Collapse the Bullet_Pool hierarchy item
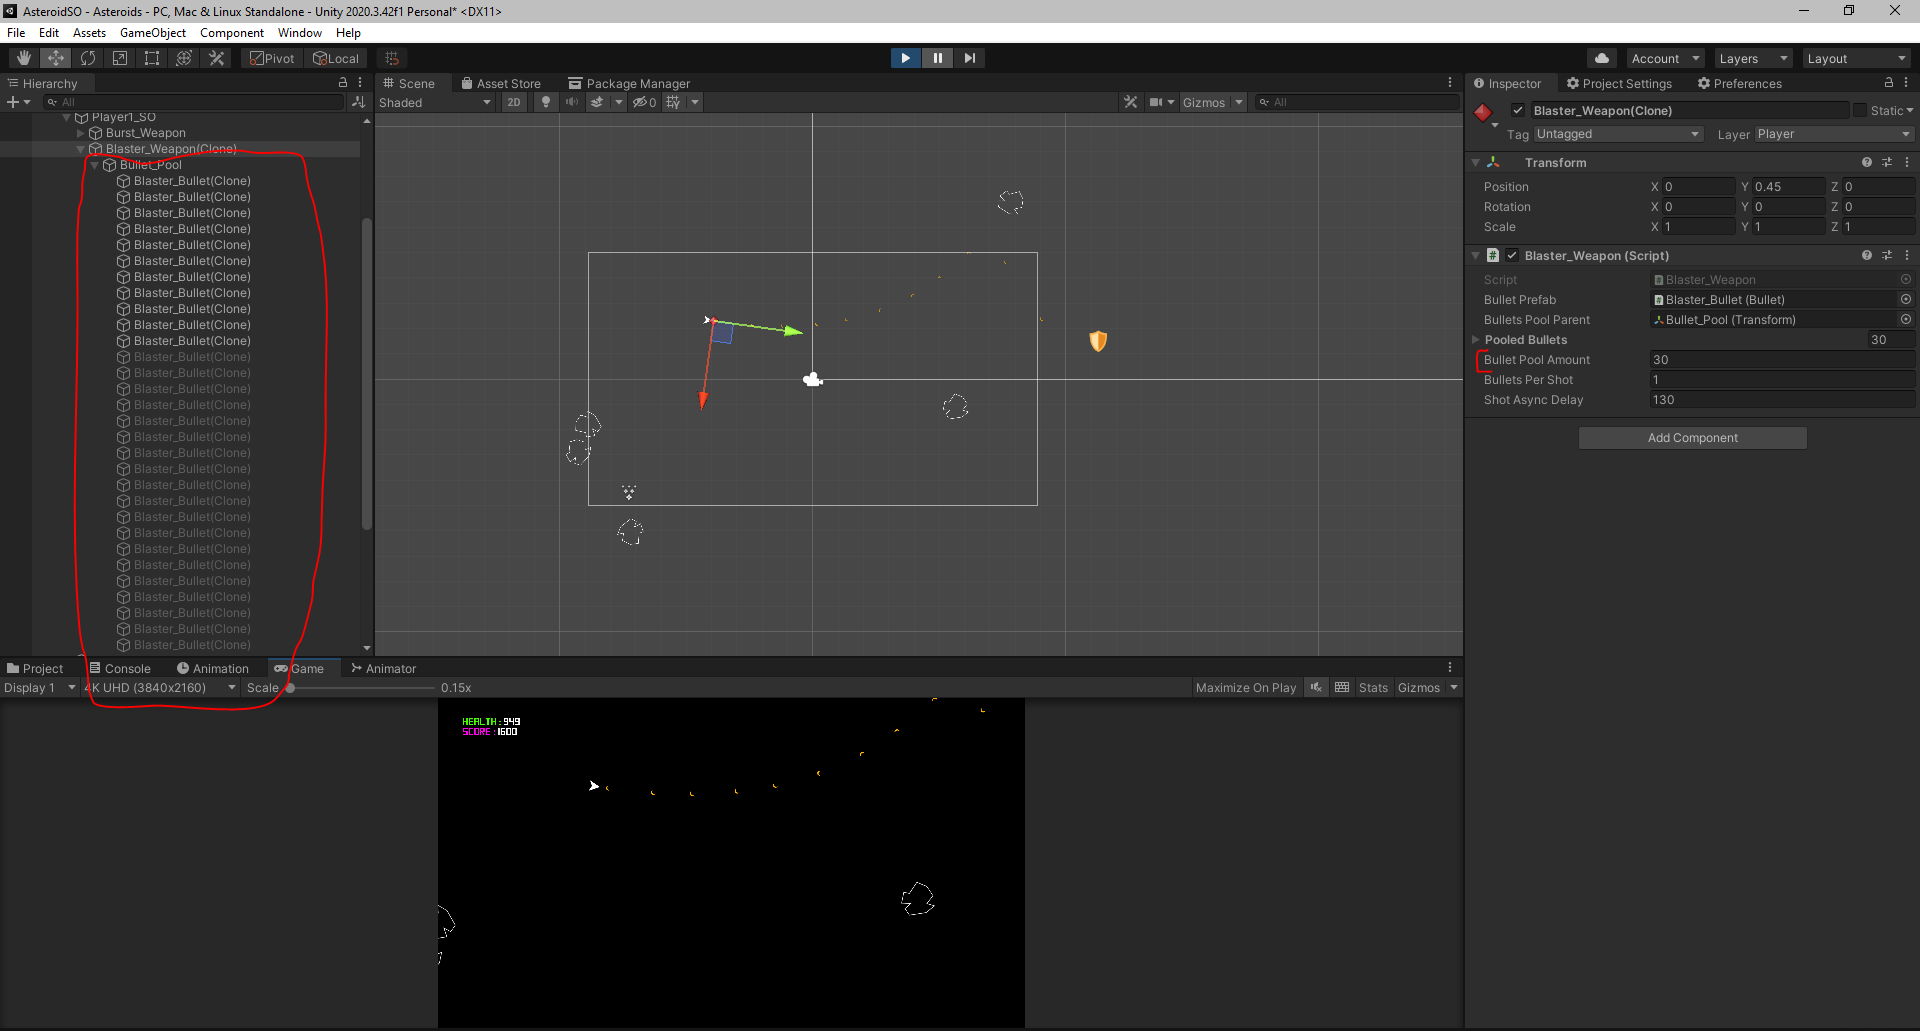 click(95, 165)
